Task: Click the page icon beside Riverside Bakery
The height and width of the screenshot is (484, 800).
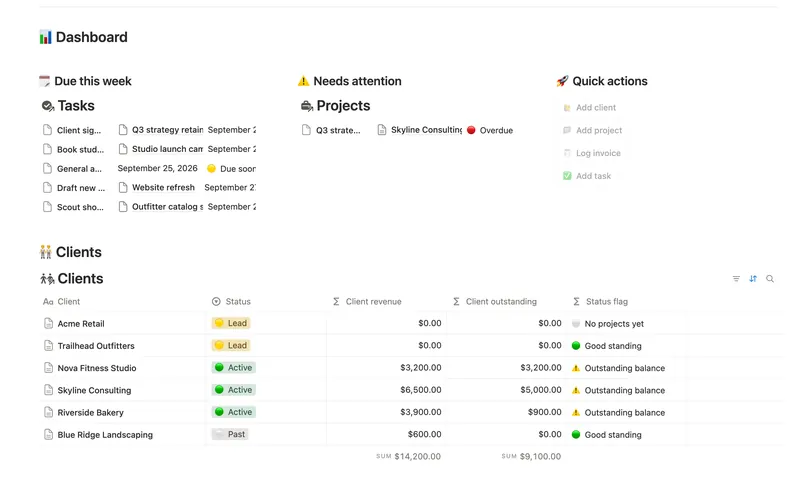Action: (48, 412)
